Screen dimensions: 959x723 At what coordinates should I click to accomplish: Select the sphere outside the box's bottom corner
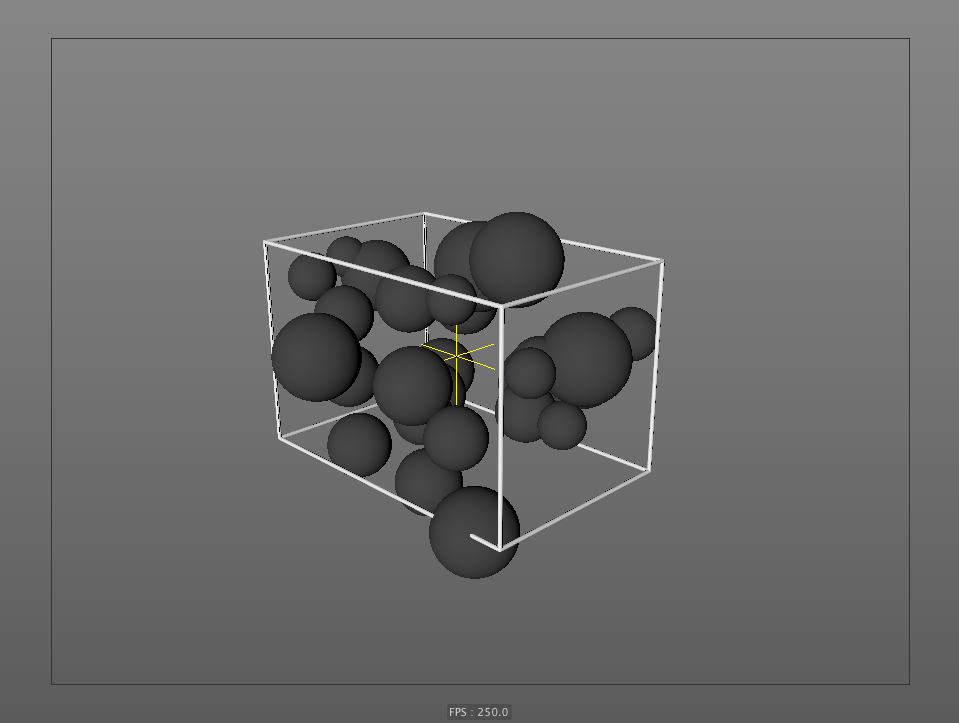tap(474, 532)
